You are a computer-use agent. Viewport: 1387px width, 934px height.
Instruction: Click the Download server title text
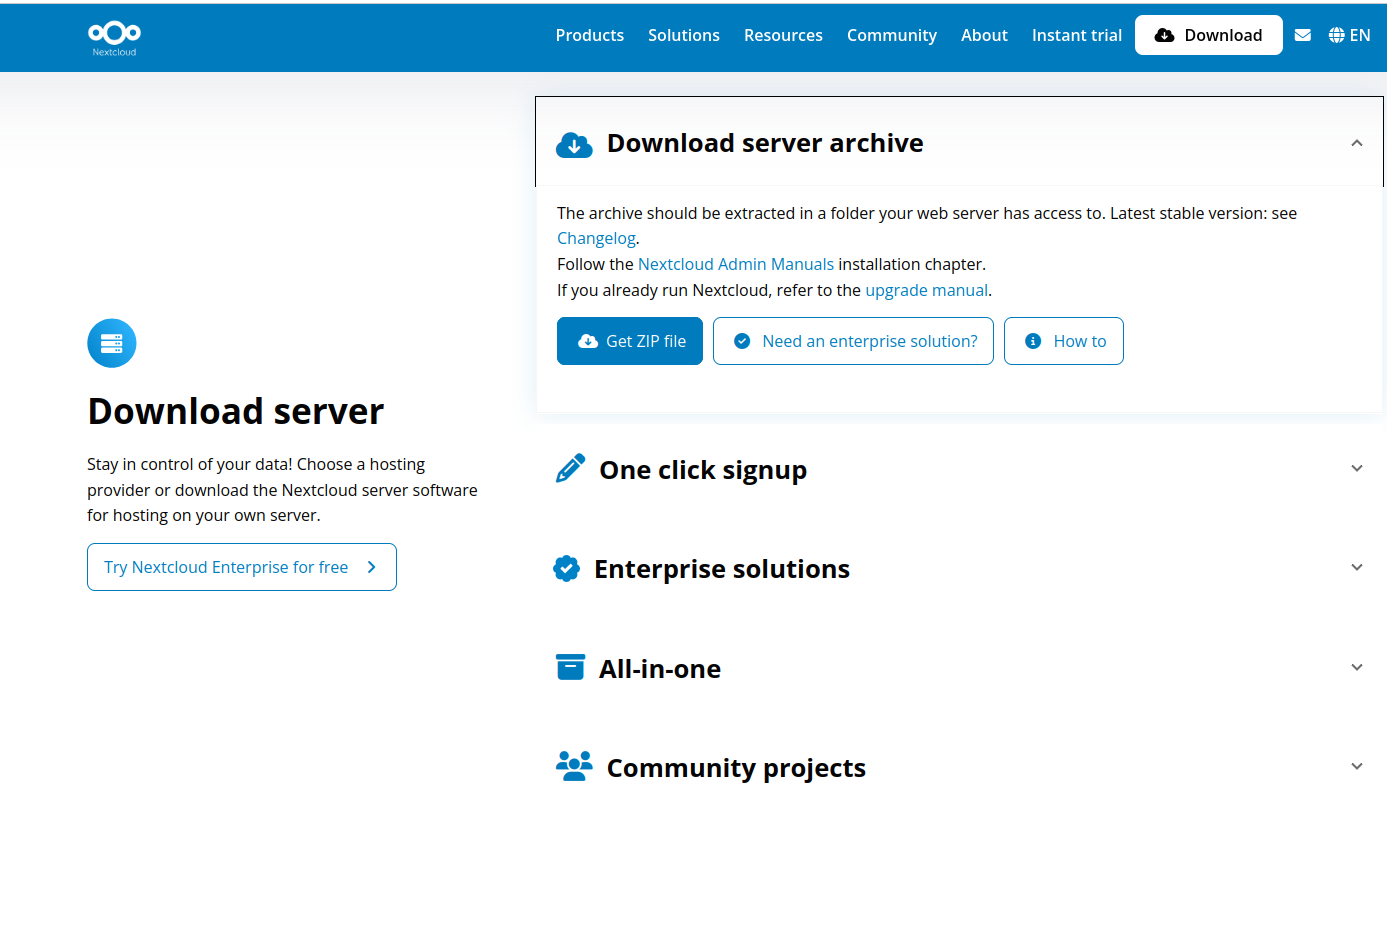pyautogui.click(x=236, y=411)
